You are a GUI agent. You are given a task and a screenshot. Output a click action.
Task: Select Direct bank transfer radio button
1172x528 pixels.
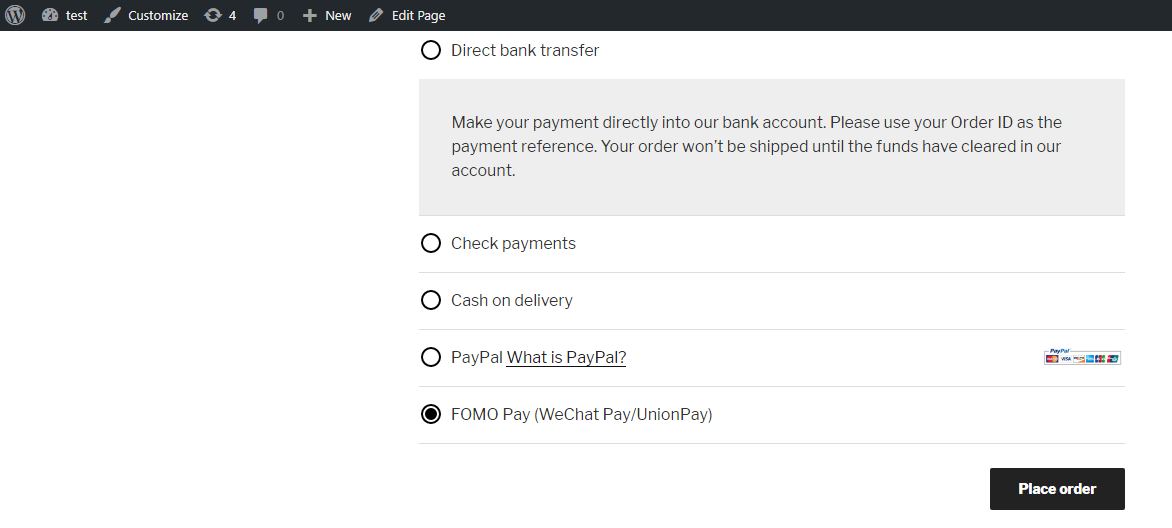pos(431,50)
